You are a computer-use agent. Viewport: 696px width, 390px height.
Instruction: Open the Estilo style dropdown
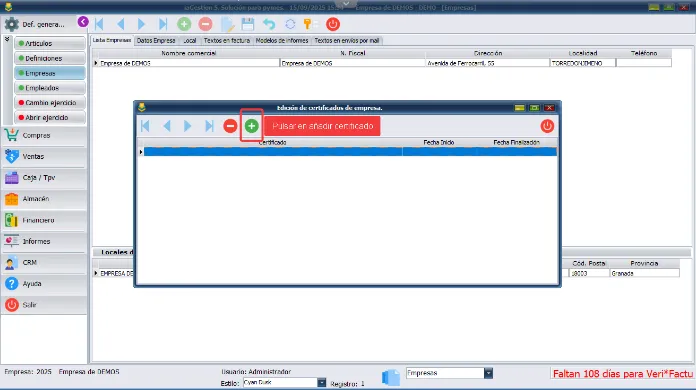click(x=321, y=382)
